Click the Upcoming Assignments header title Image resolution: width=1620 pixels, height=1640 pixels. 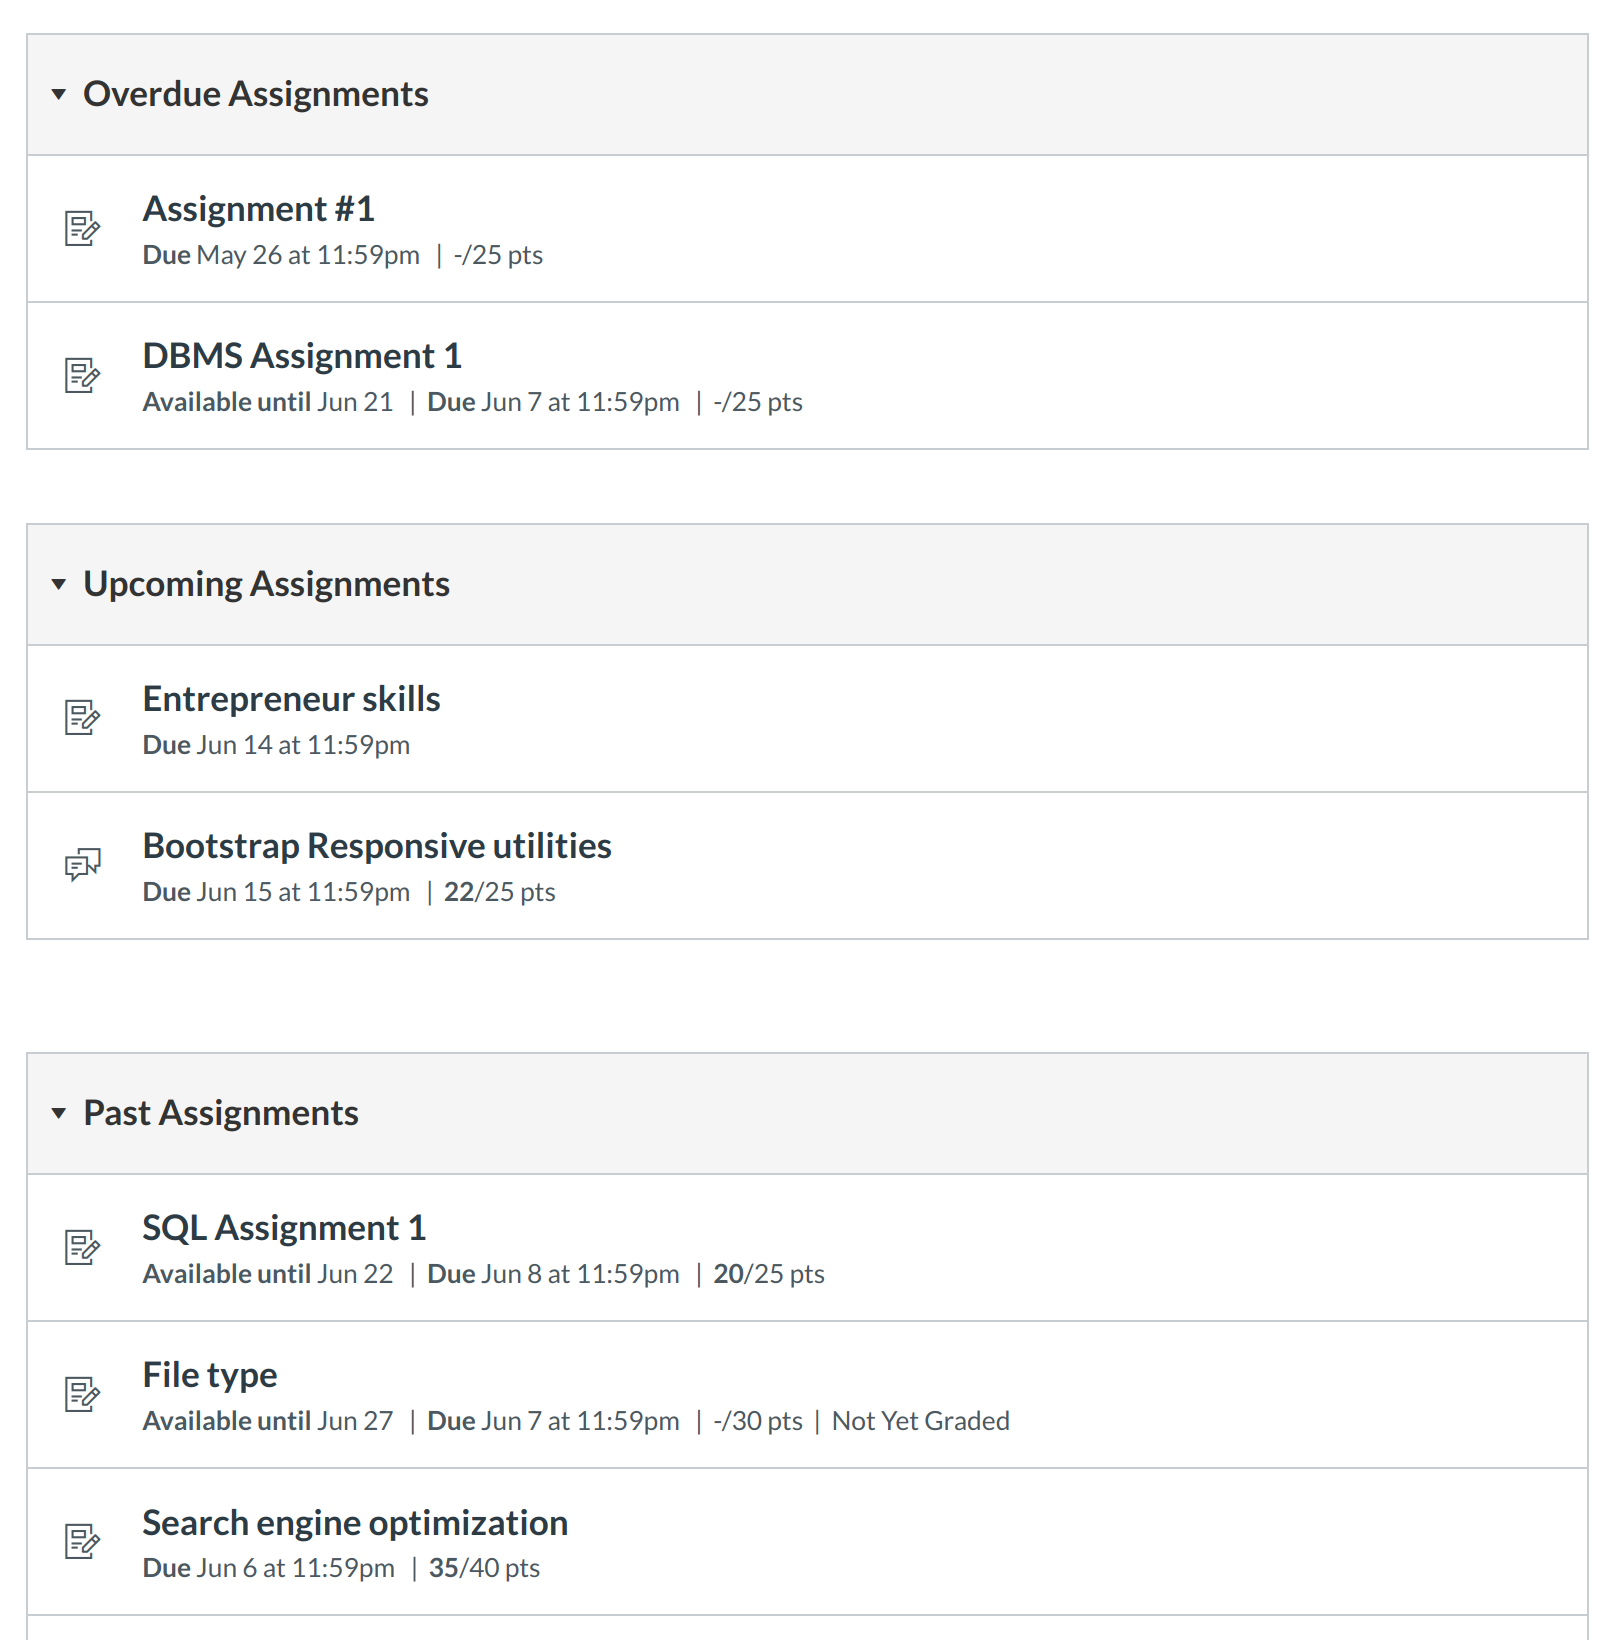coord(266,584)
